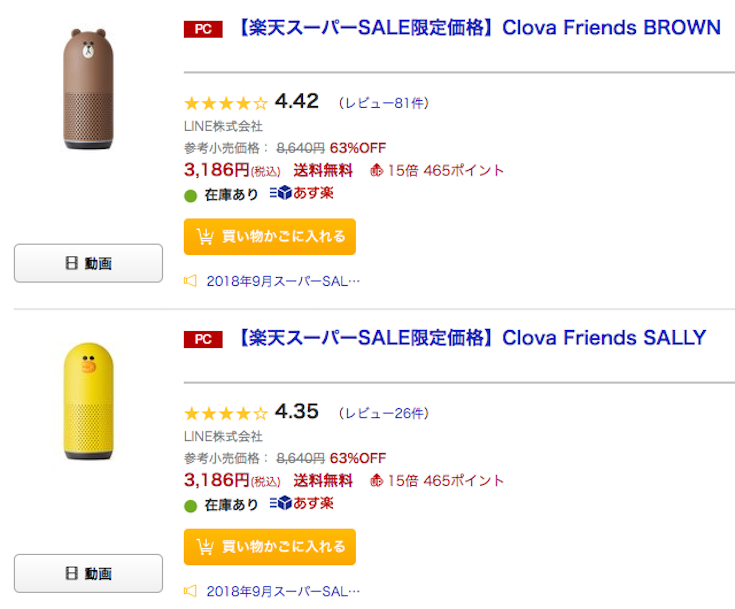Click the PC badge beside Clova Friends SALLY
735x609 pixels.
click(x=203, y=339)
